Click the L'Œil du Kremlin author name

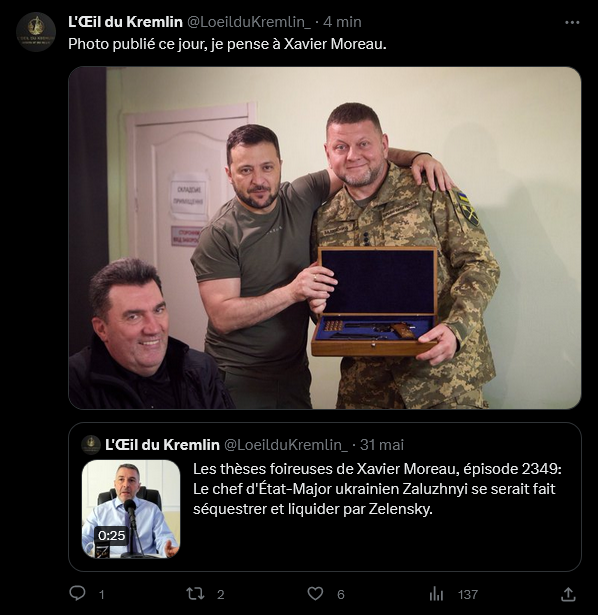click(x=125, y=22)
